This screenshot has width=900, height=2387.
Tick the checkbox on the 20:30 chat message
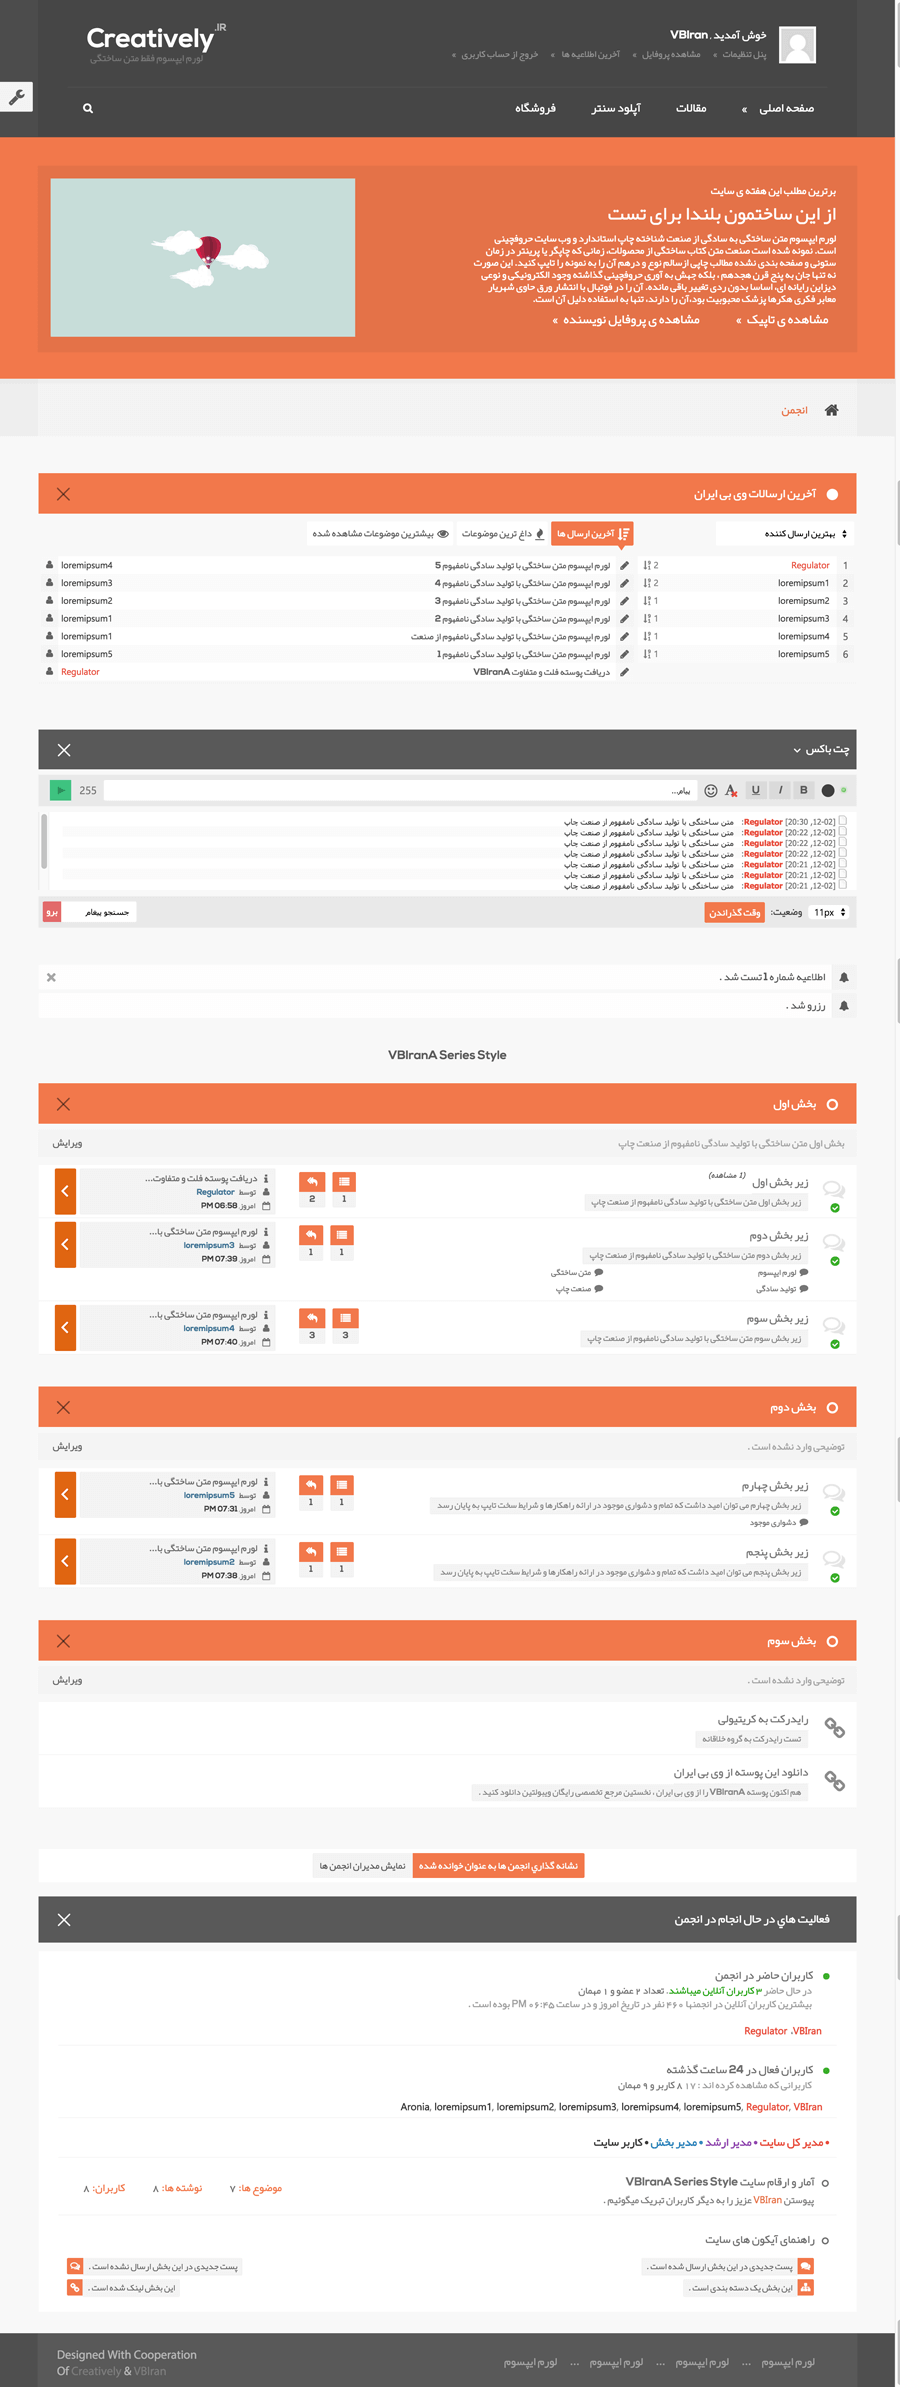point(842,821)
